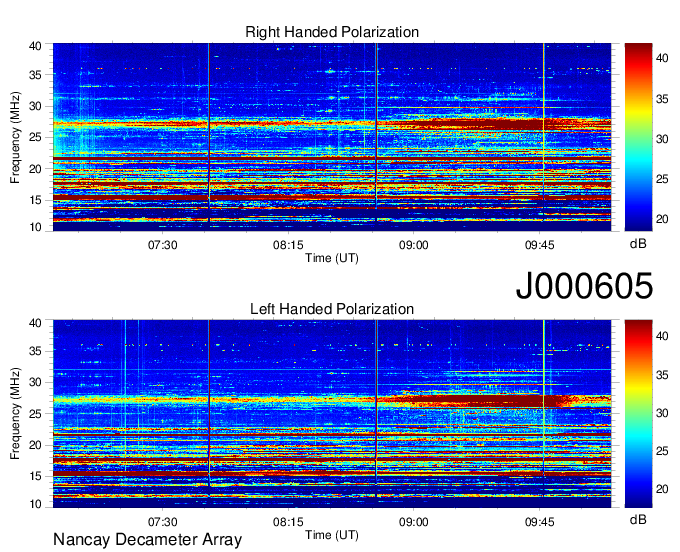Click the 09:45 tick label under the top plot
This screenshot has width=680, height=552.
tap(539, 245)
